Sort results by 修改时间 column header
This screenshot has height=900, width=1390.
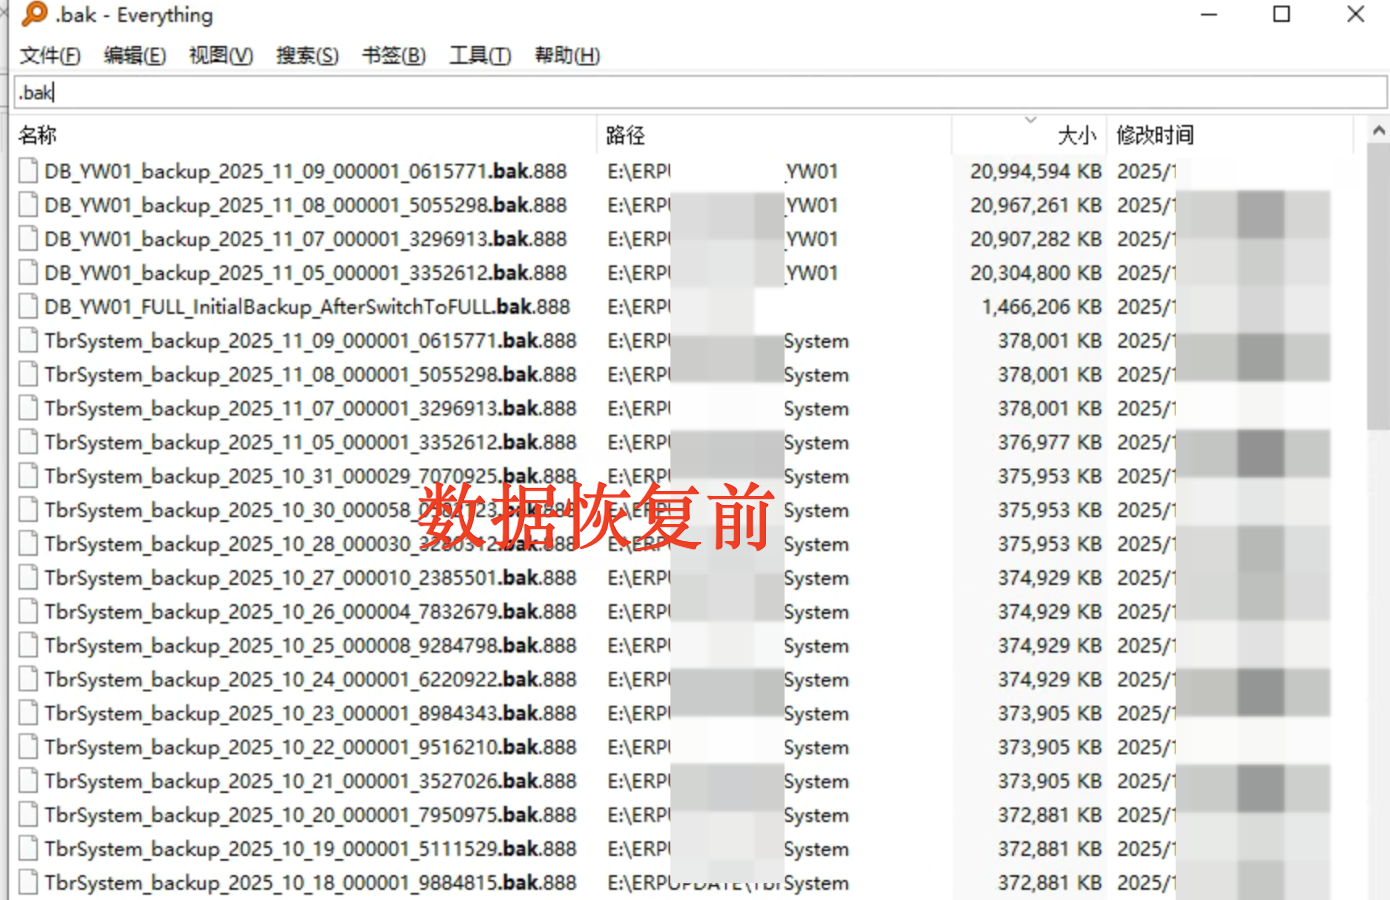(x=1155, y=135)
